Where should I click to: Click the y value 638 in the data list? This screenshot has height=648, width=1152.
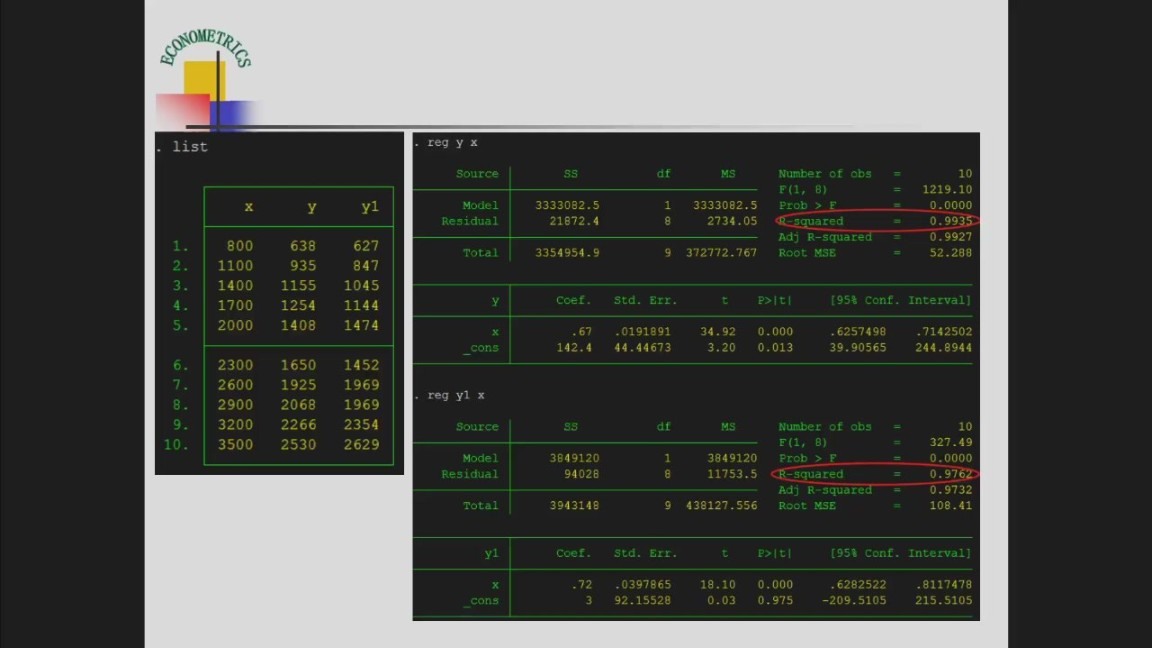click(x=303, y=246)
